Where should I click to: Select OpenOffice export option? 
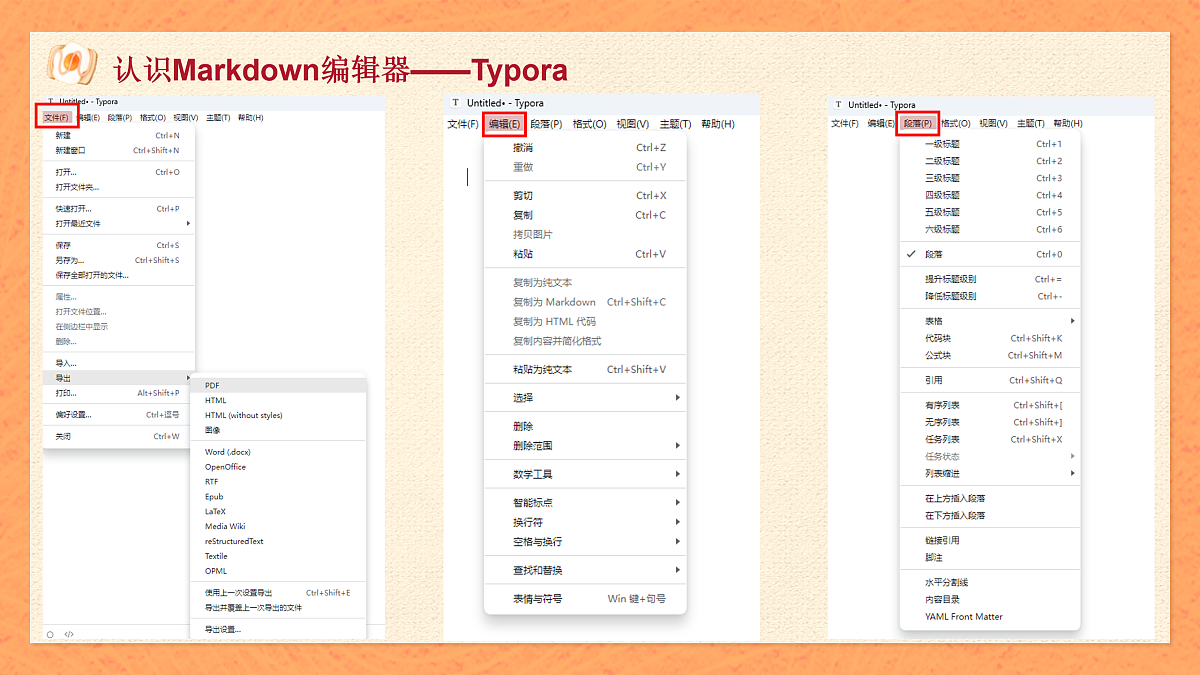pos(279,467)
